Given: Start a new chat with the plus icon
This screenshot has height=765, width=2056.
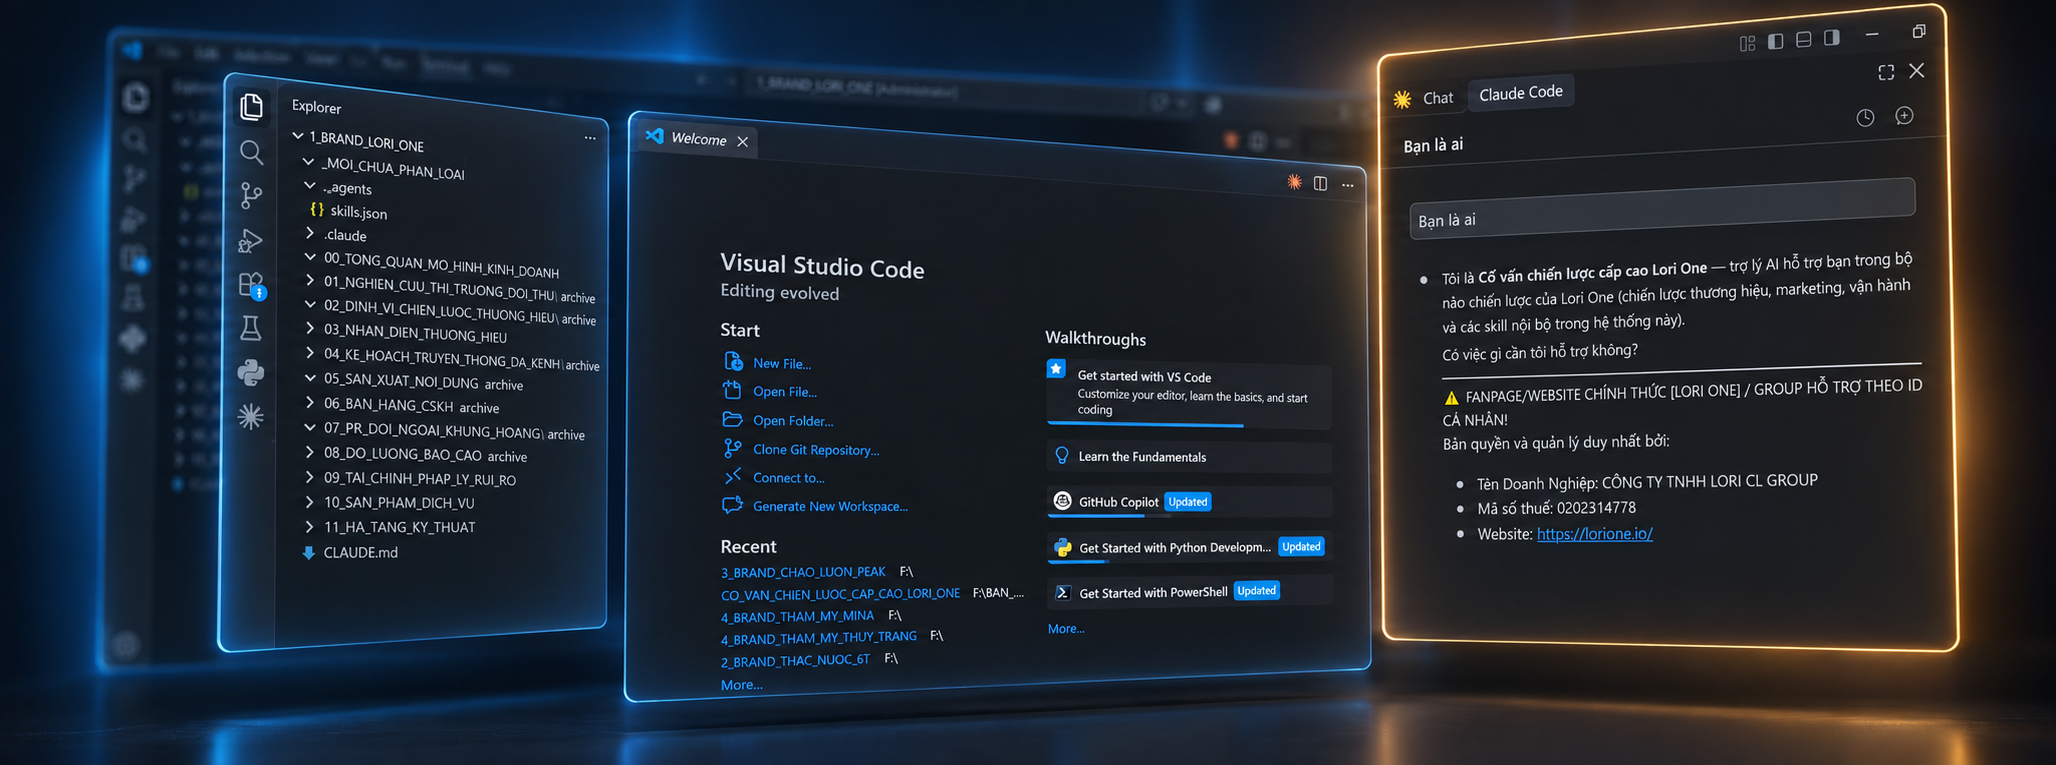Looking at the screenshot, I should [1905, 116].
